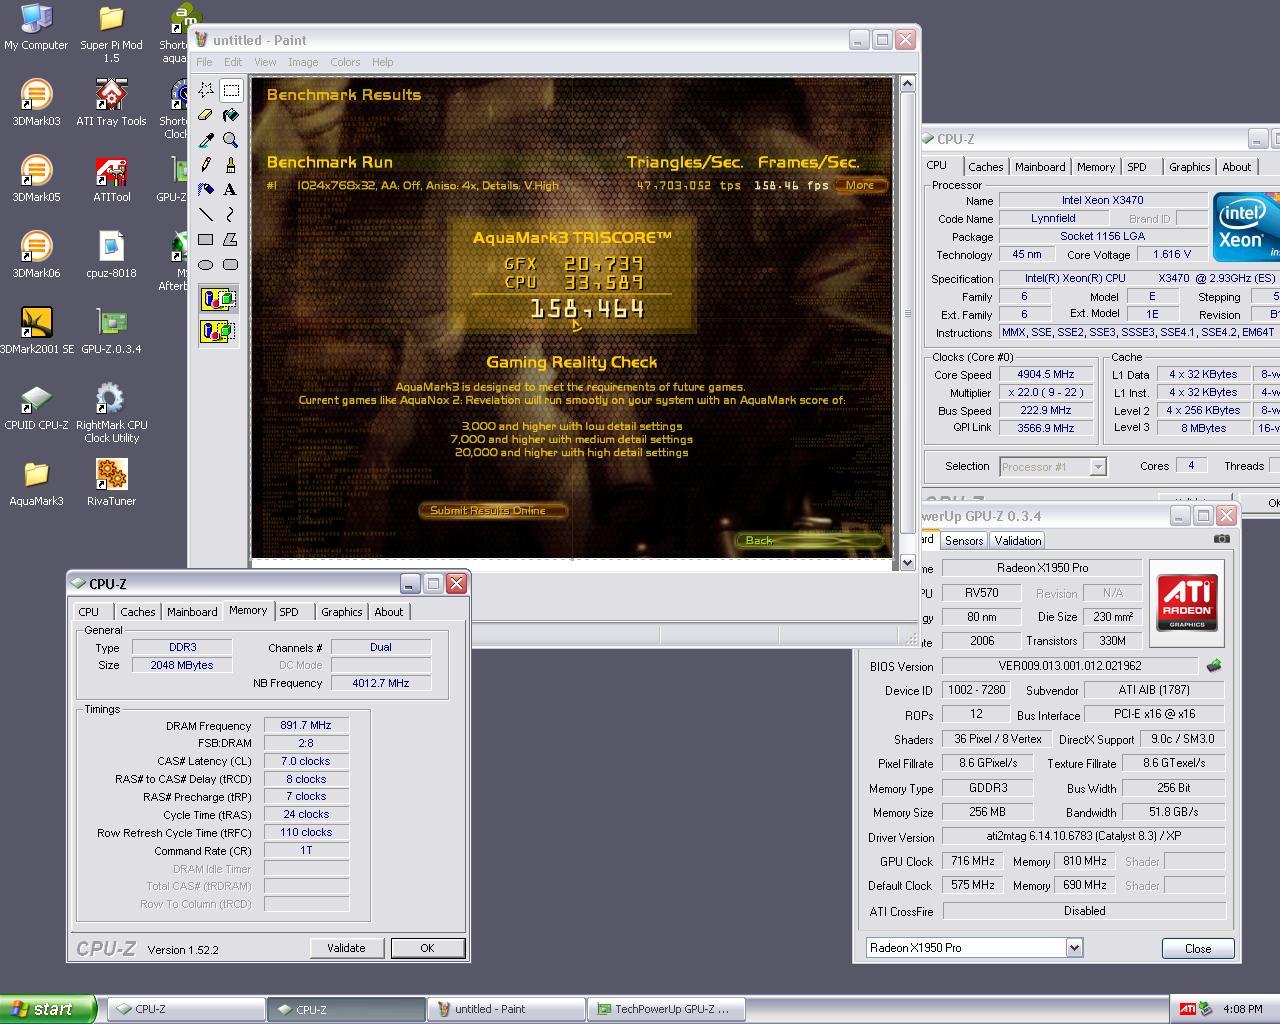This screenshot has height=1024, width=1280.
Task: Click the GPU Clock 716 MHz field
Action: pyautogui.click(x=973, y=861)
